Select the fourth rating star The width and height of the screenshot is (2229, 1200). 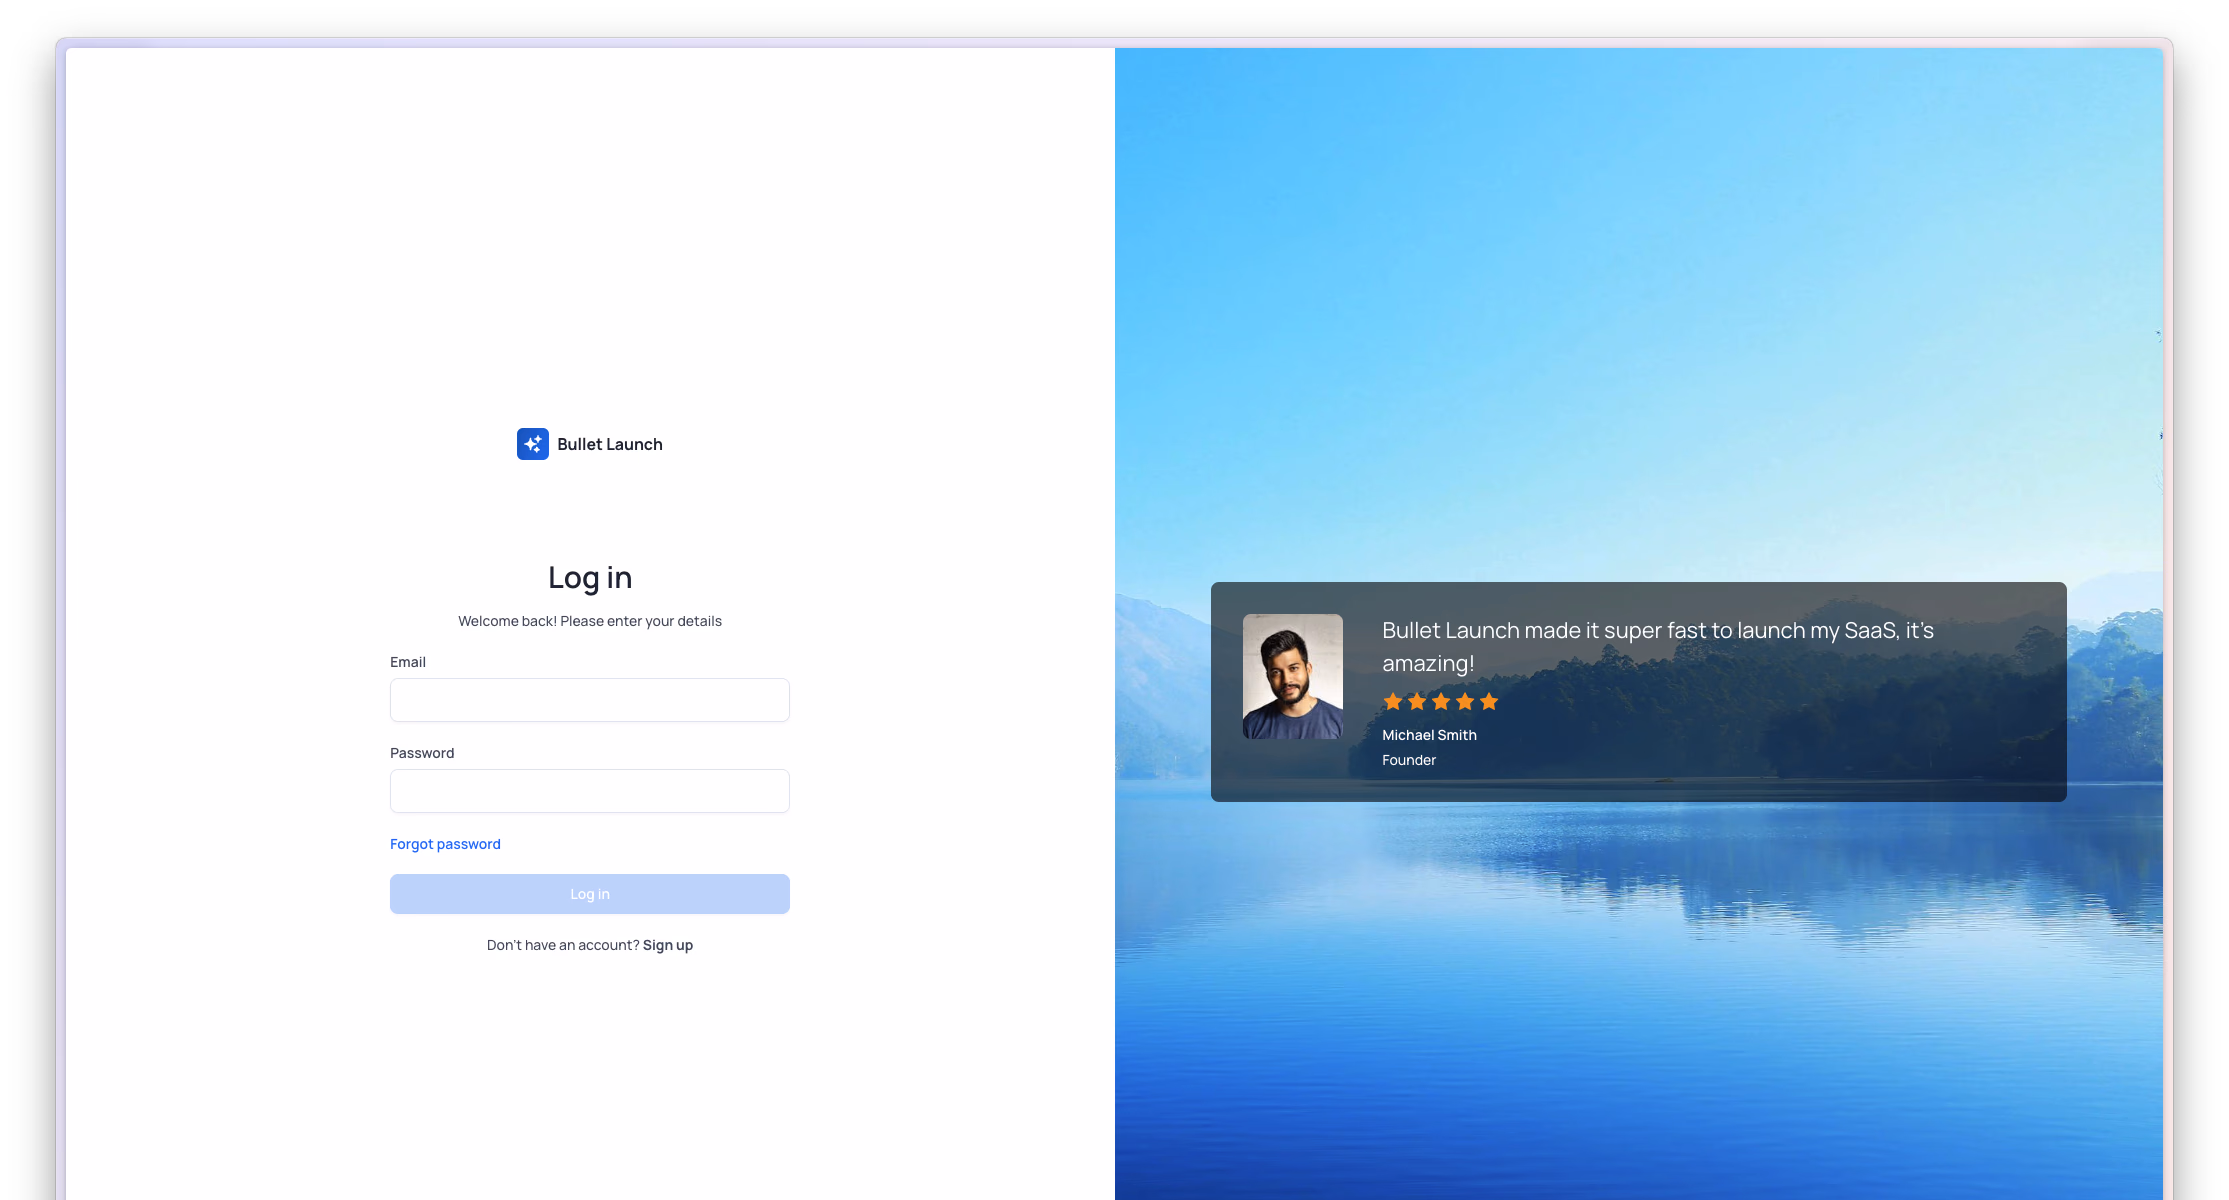[1465, 701]
